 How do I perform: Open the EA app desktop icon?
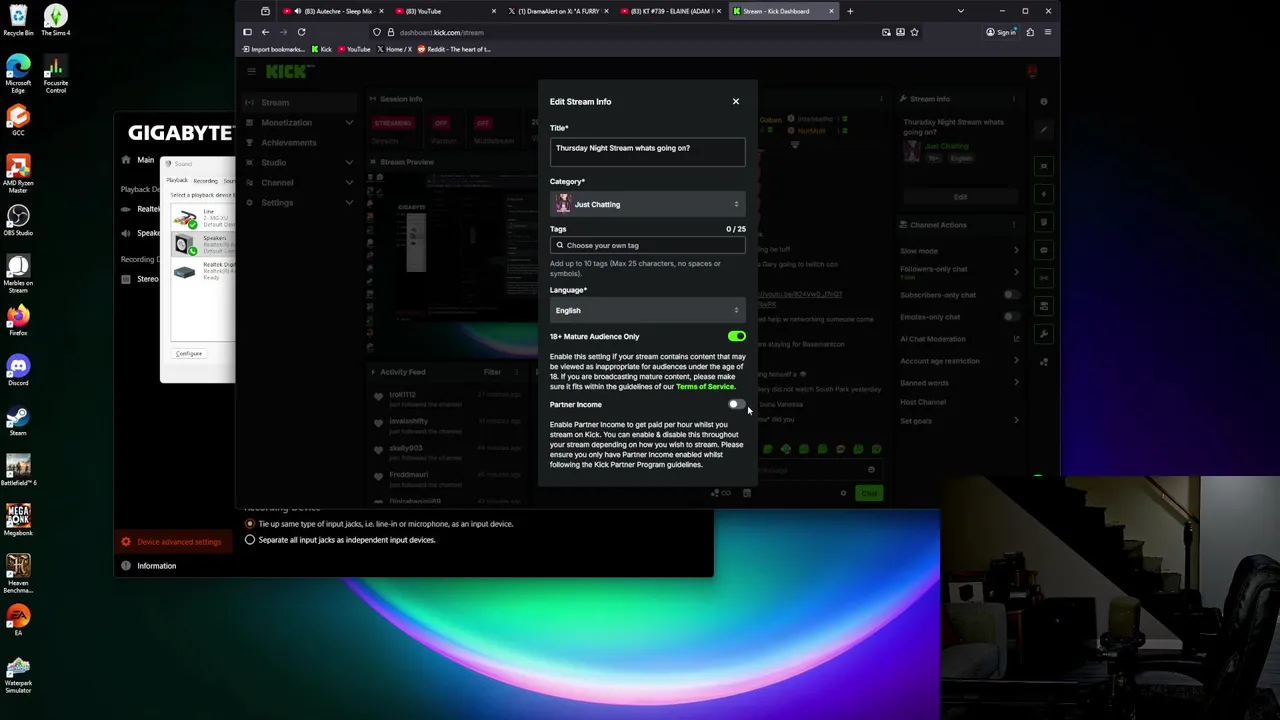click(x=18, y=620)
